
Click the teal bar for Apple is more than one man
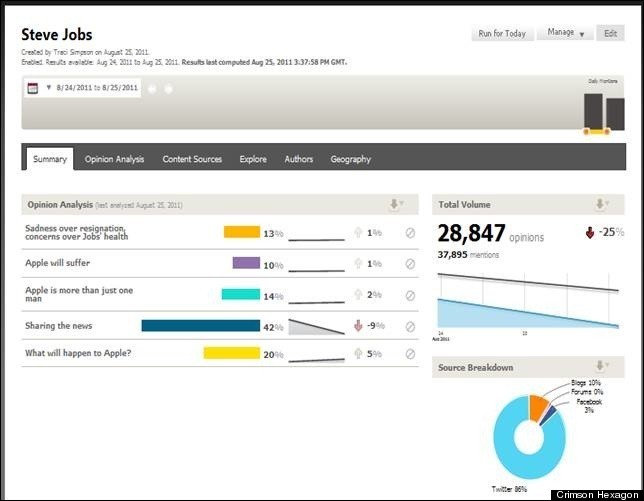[x=241, y=294]
